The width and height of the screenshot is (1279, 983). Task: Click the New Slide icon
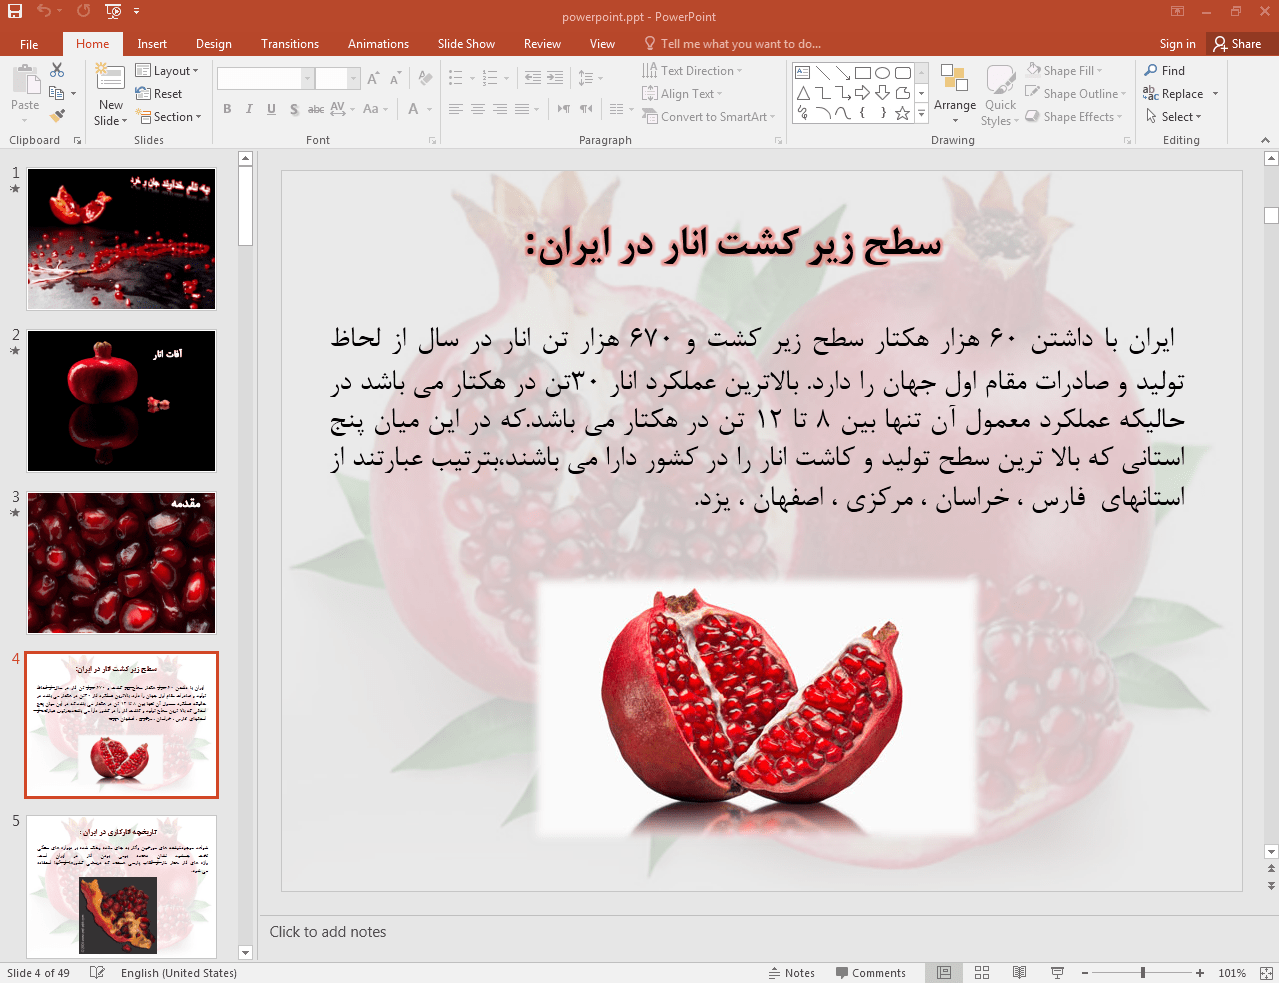click(110, 77)
